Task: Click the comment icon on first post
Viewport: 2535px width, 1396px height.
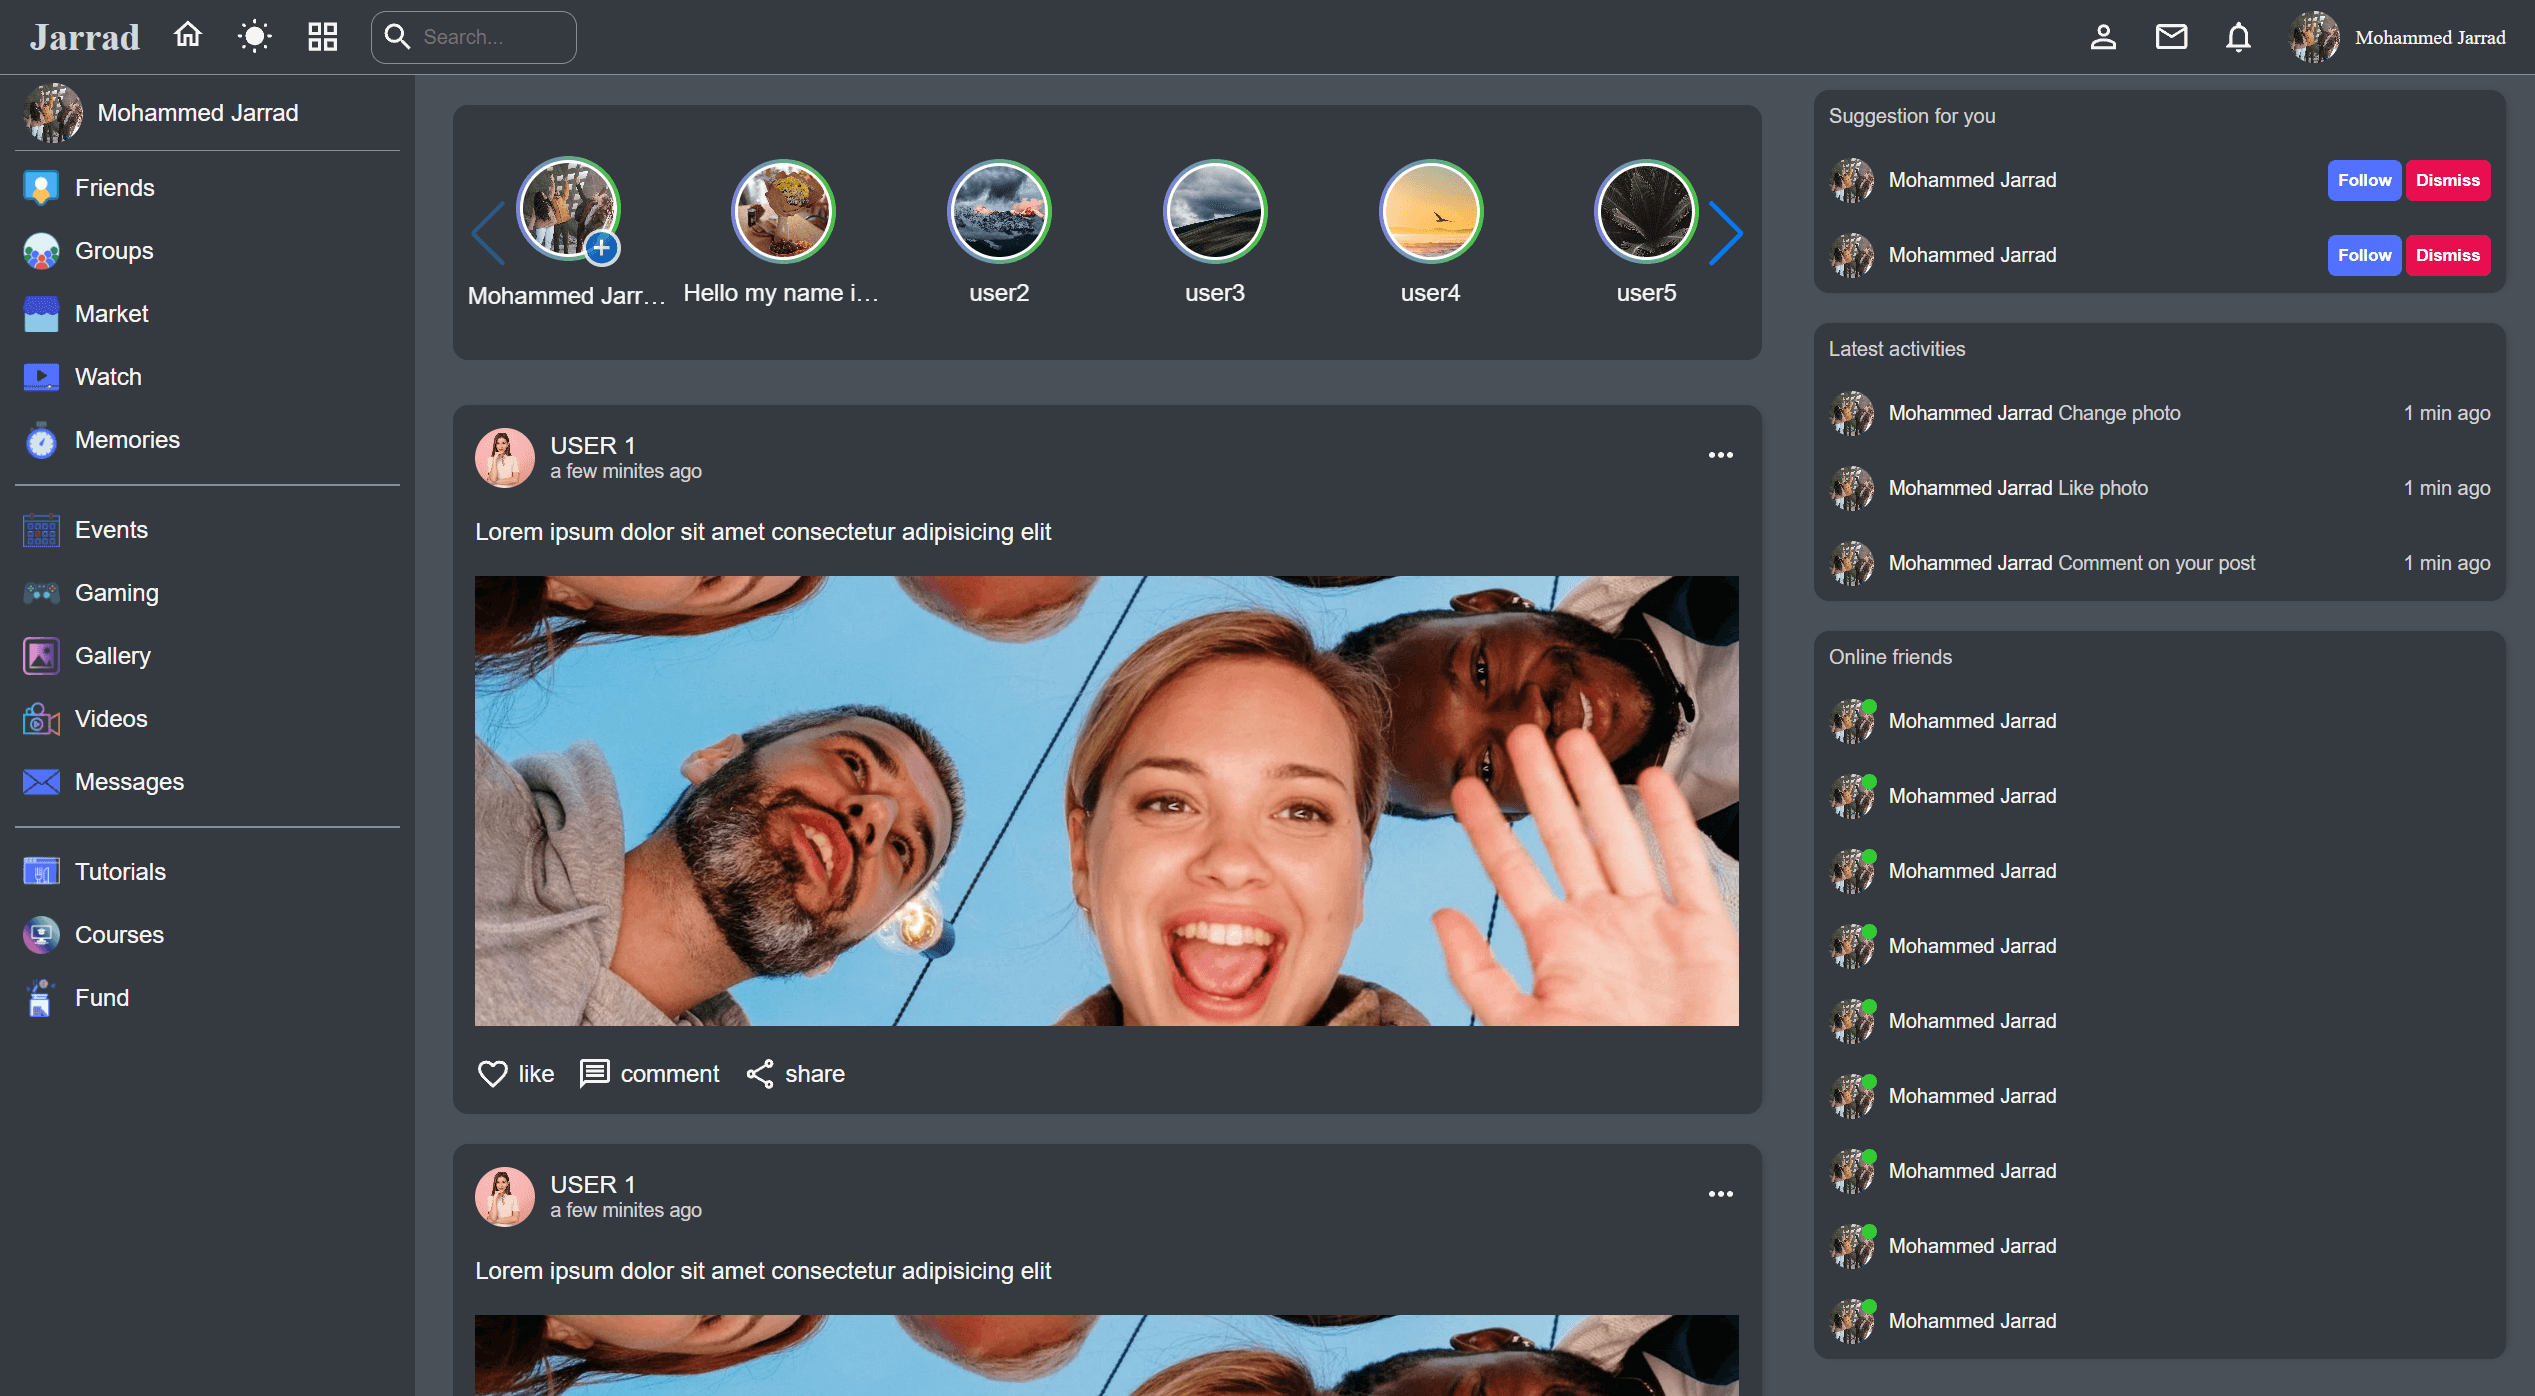Action: [x=595, y=1074]
